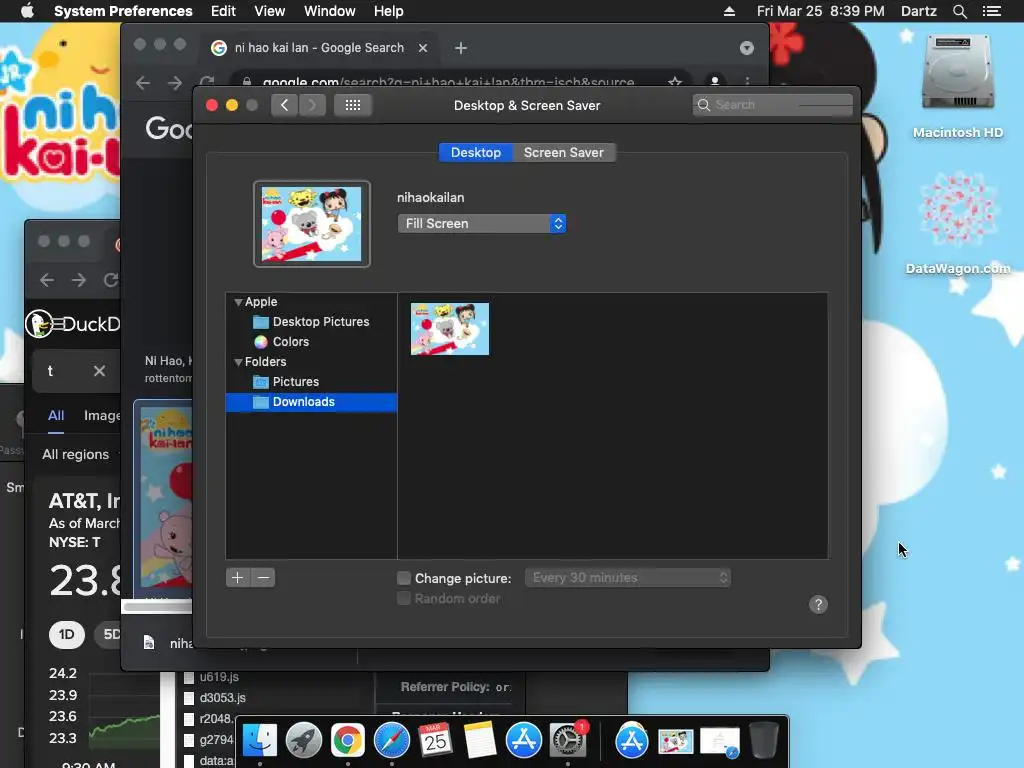Open the Edit menu
This screenshot has height=768, width=1024.
(223, 11)
